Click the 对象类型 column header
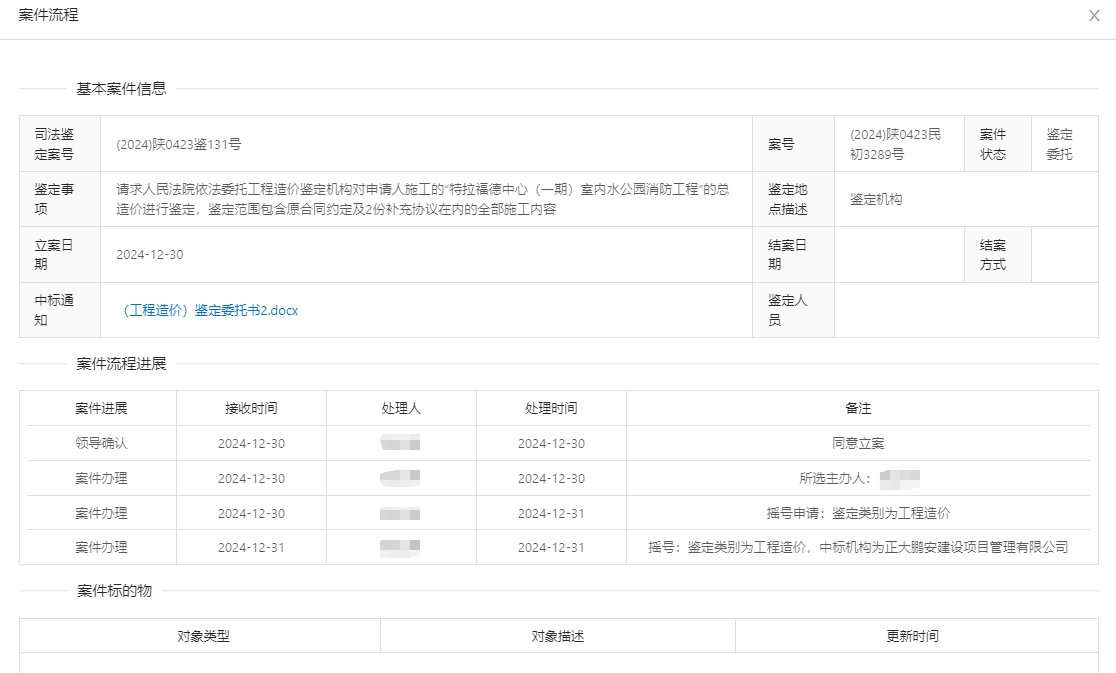Viewport: 1116px width, 673px height. click(203, 636)
